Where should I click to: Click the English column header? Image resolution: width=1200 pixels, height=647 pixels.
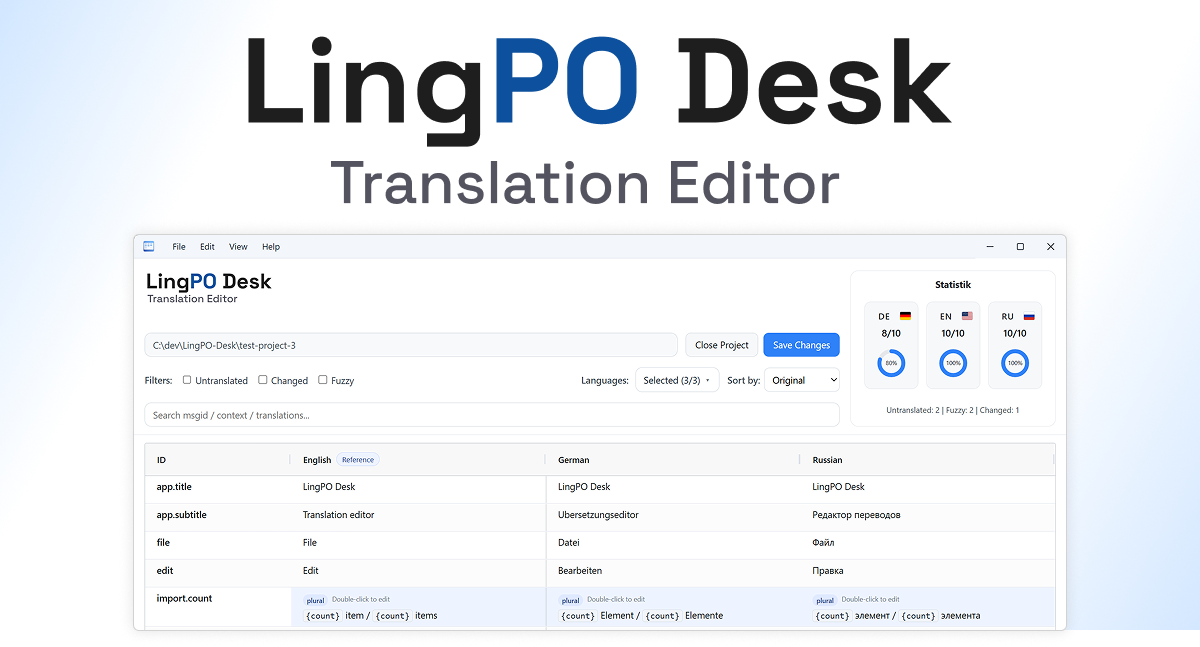click(x=317, y=460)
